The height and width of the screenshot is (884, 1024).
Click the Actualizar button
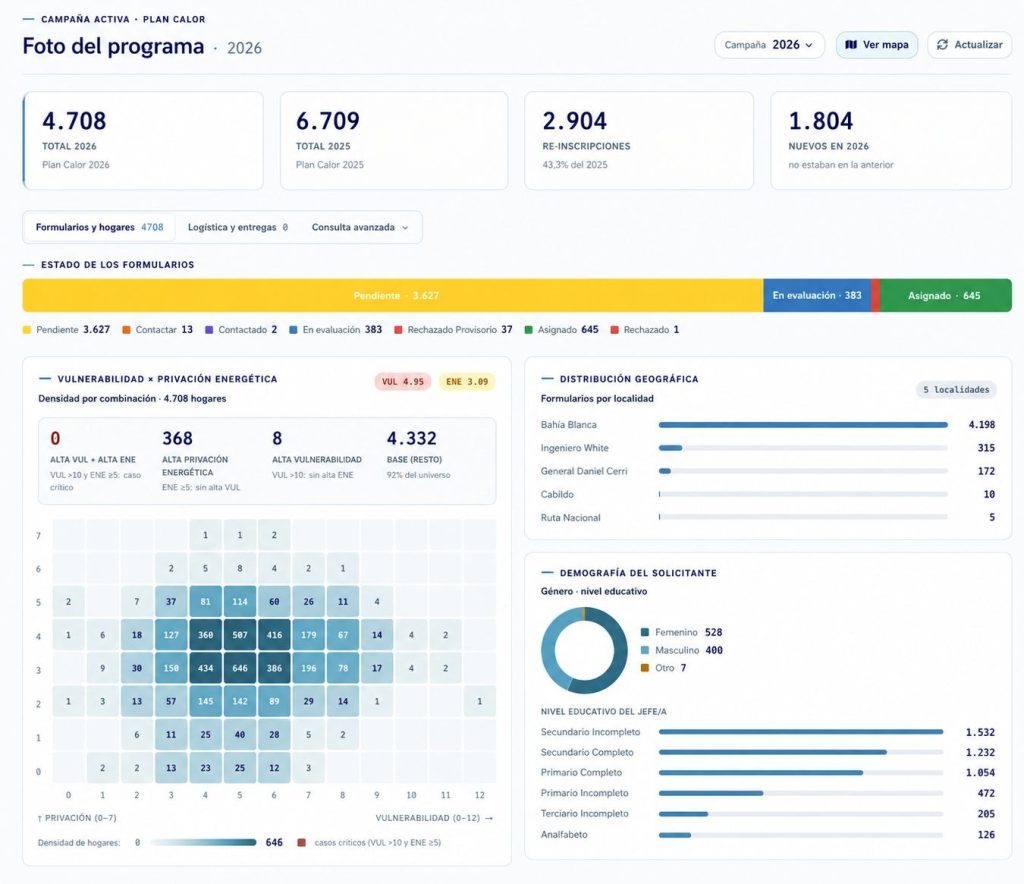coord(970,44)
